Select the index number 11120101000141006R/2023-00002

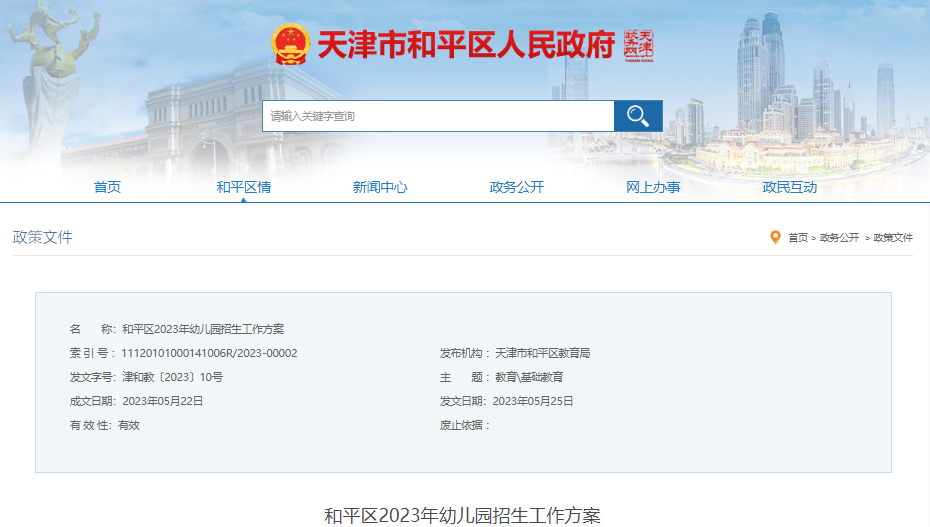[x=209, y=353]
